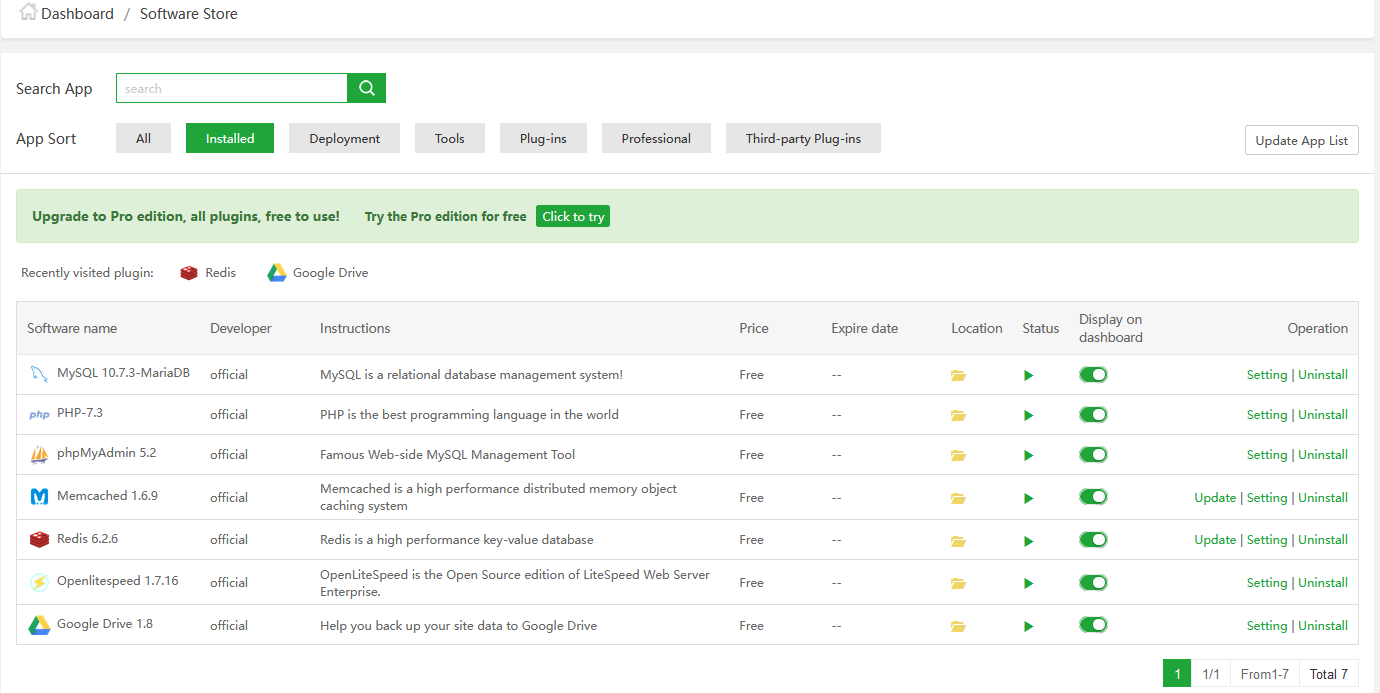Open recently visited Redis plugin icon
The width and height of the screenshot is (1380, 693).
click(x=189, y=273)
